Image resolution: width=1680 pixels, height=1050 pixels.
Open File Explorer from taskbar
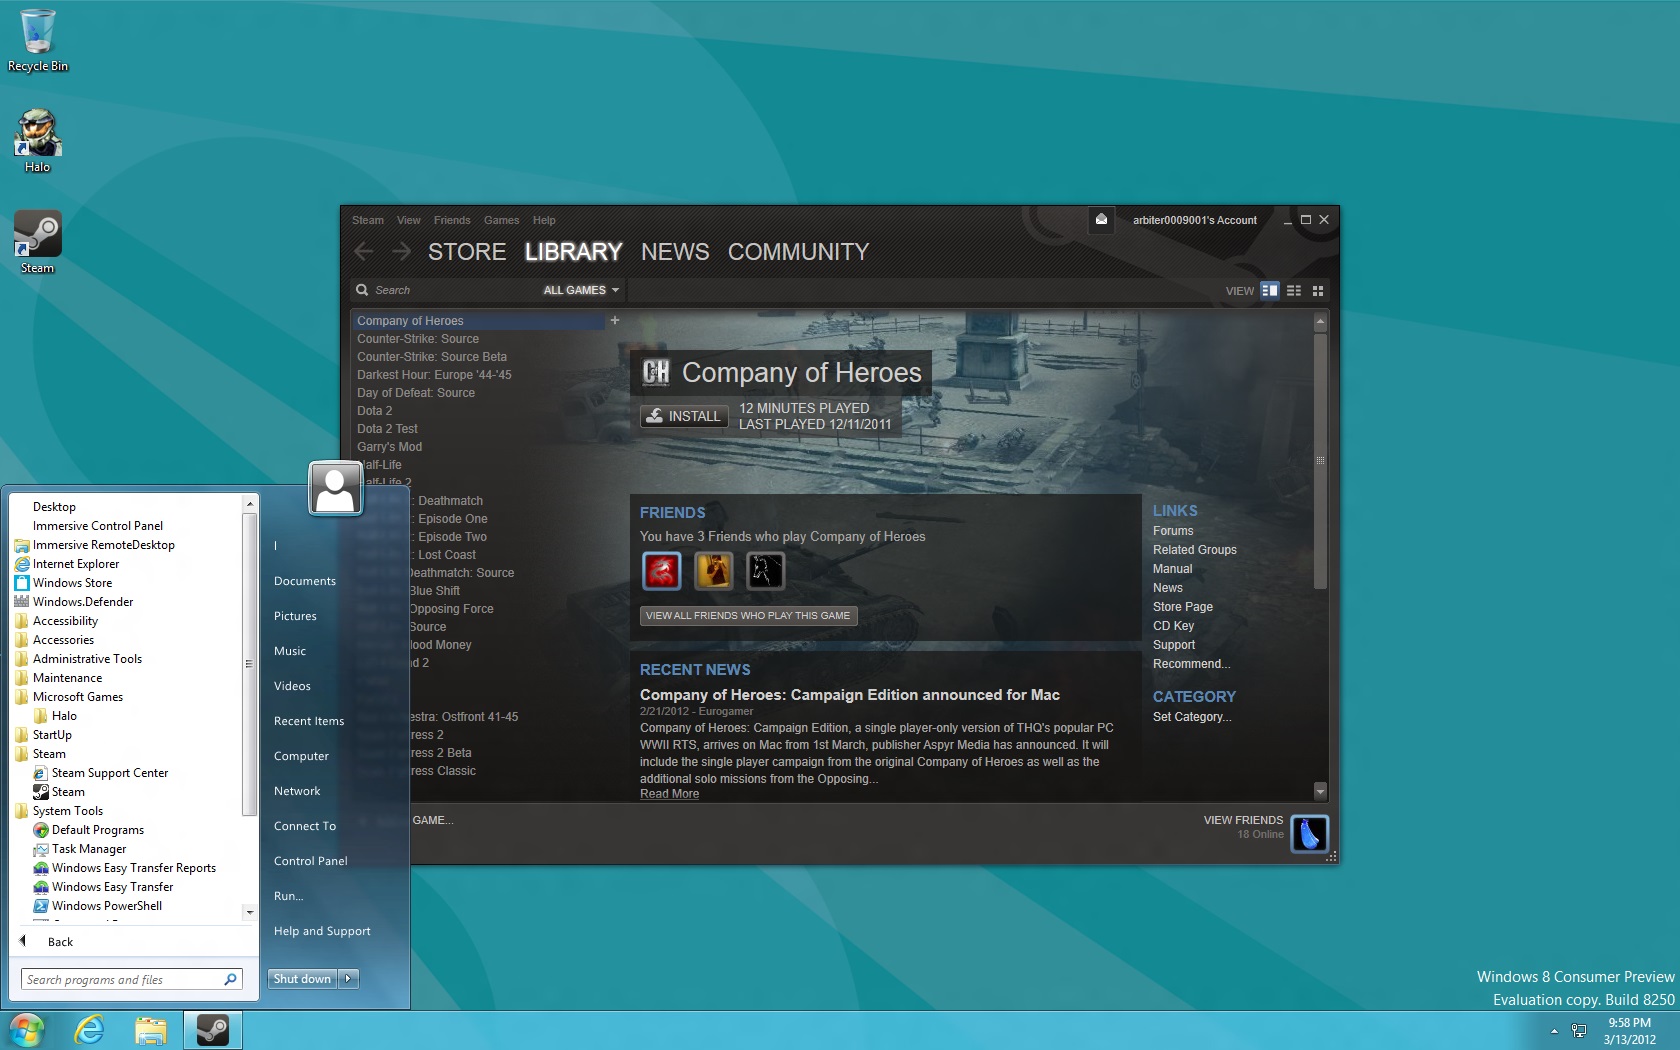(151, 1030)
